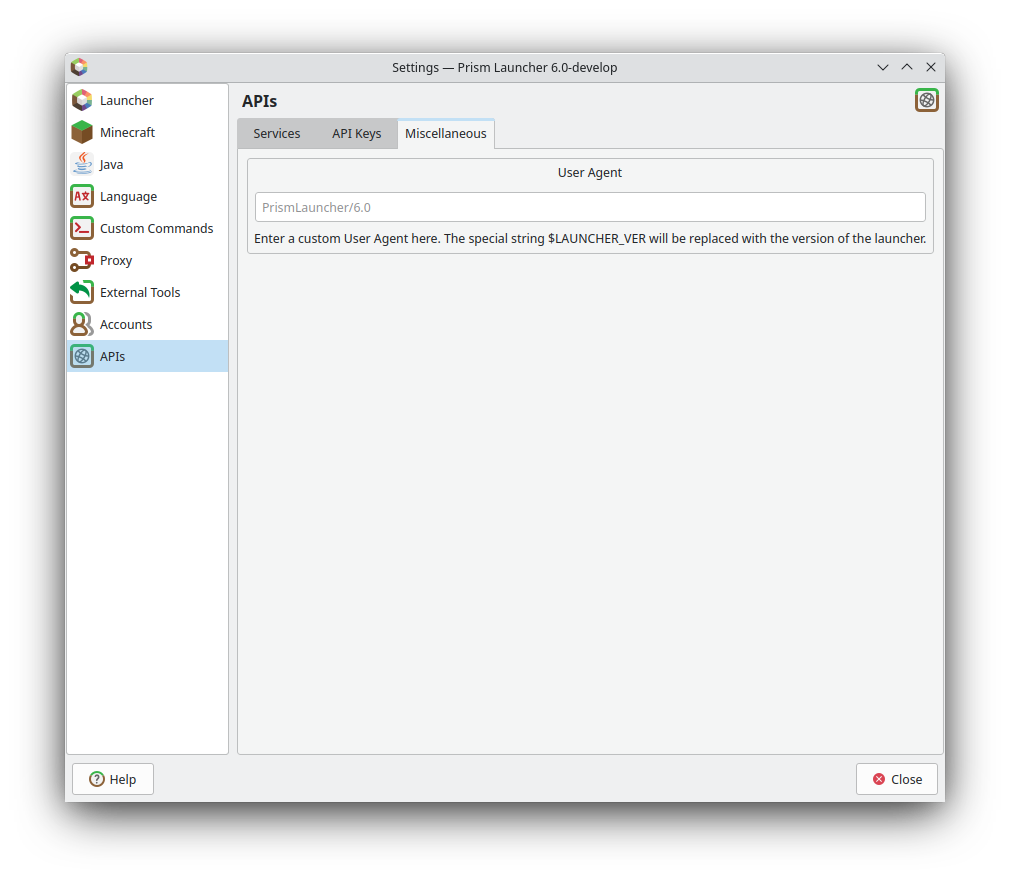1010x879 pixels.
Task: Focus the User Agent input field
Action: 589,207
